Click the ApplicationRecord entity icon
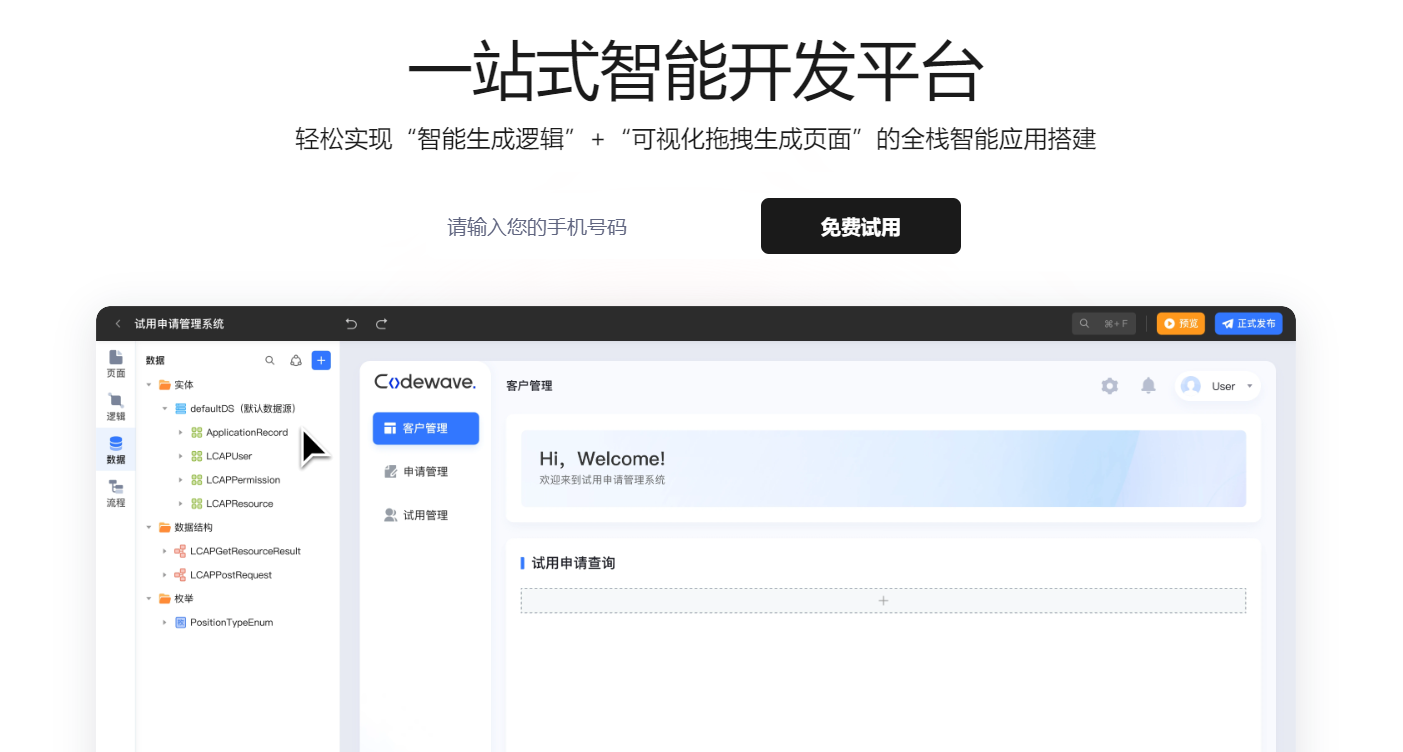The width and height of the screenshot is (1403, 752). 197,433
